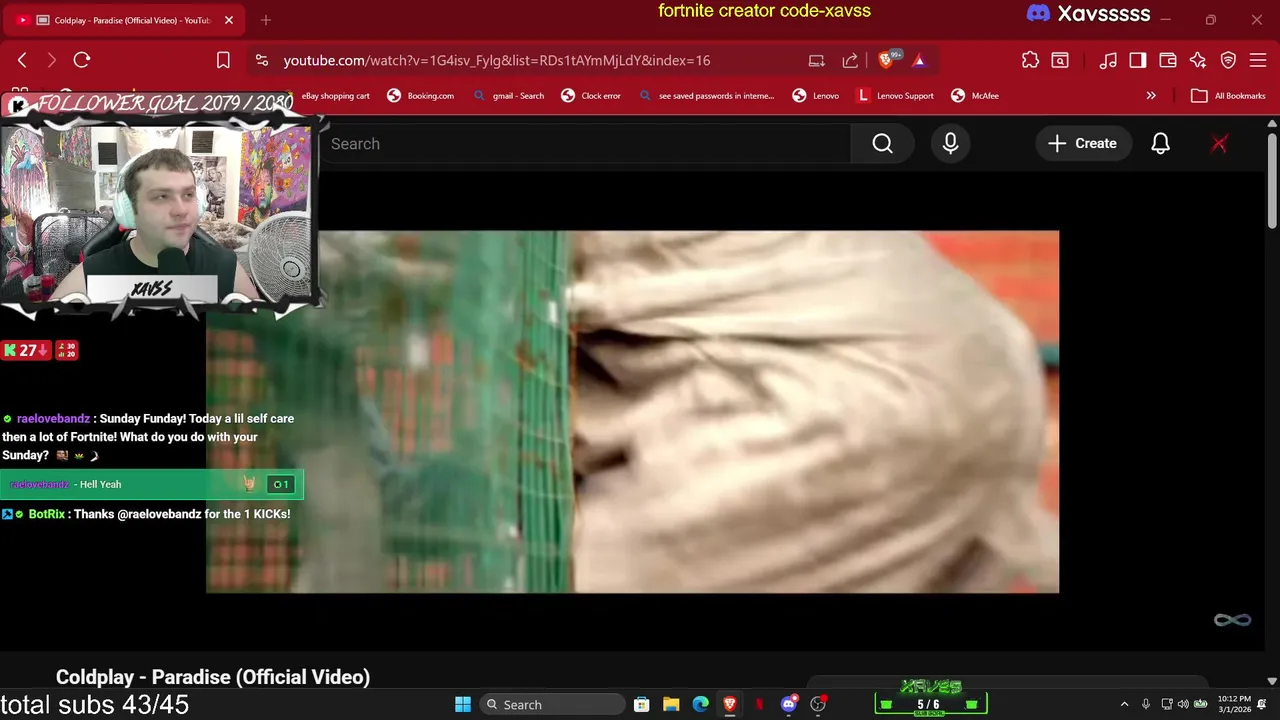Screen dimensions: 1280x720
Task: Open OBS Studio from the taskbar
Action: 819,704
